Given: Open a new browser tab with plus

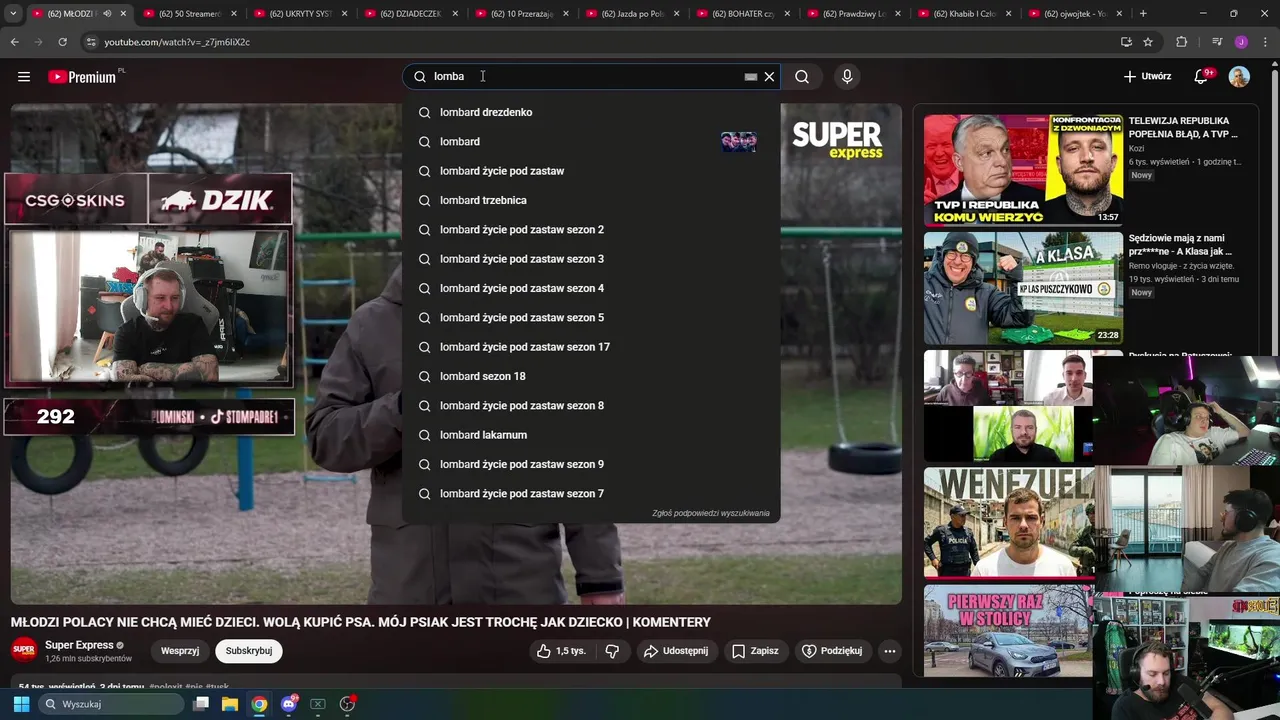Looking at the screenshot, I should tap(1143, 14).
